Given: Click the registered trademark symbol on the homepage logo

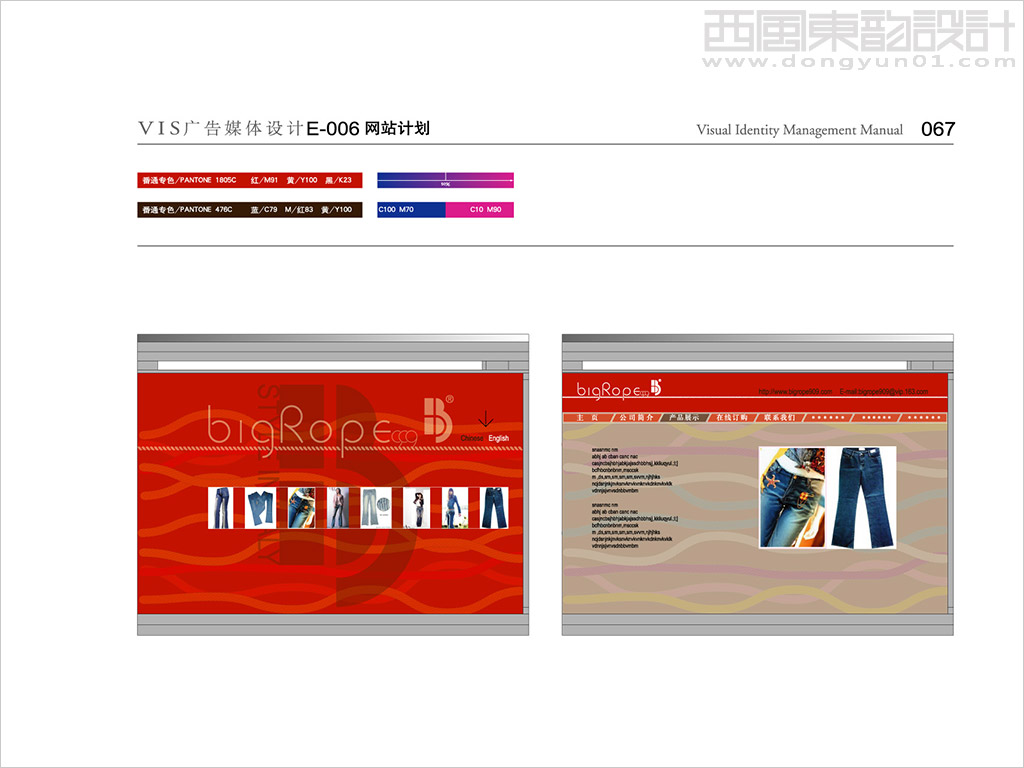Looking at the screenshot, I should pos(450,398).
